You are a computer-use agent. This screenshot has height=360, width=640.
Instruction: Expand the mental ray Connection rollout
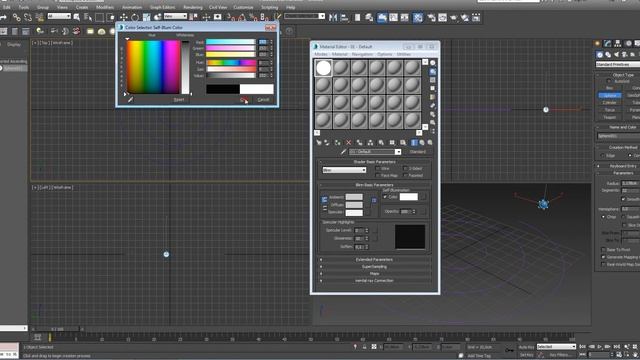374,280
